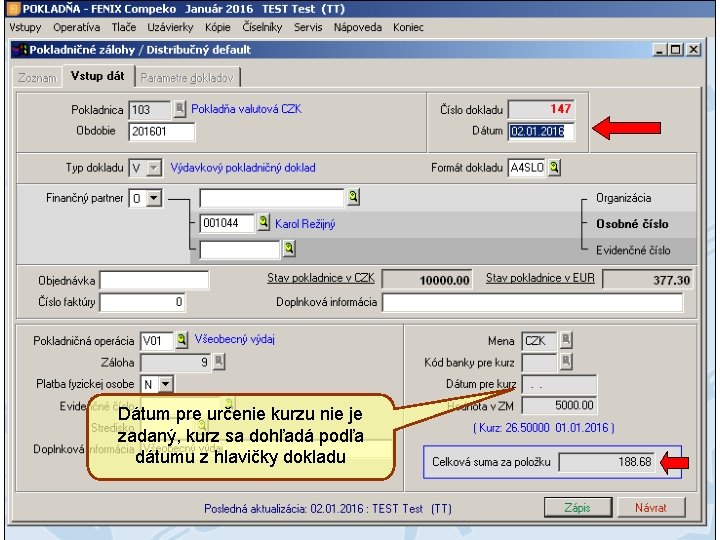Open the Operatíva menu
This screenshot has height=540, width=720.
pos(77,27)
